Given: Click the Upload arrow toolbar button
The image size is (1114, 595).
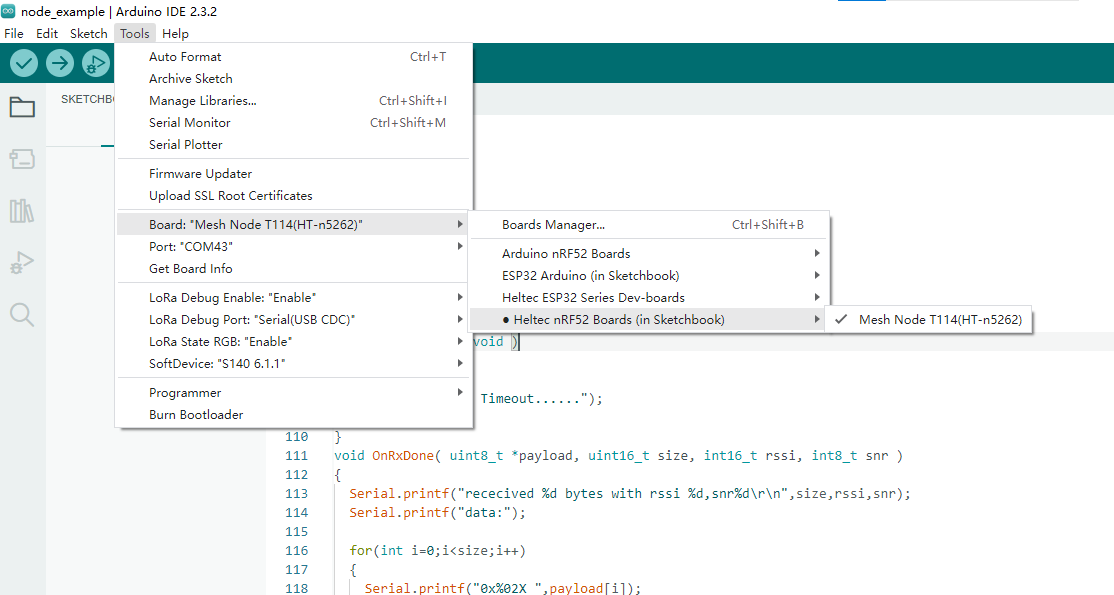Looking at the screenshot, I should click(60, 64).
